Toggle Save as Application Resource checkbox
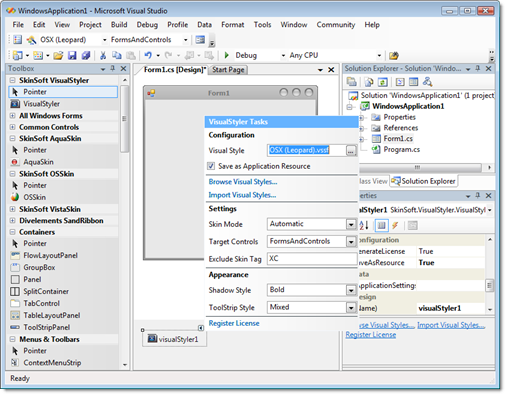 click(211, 166)
